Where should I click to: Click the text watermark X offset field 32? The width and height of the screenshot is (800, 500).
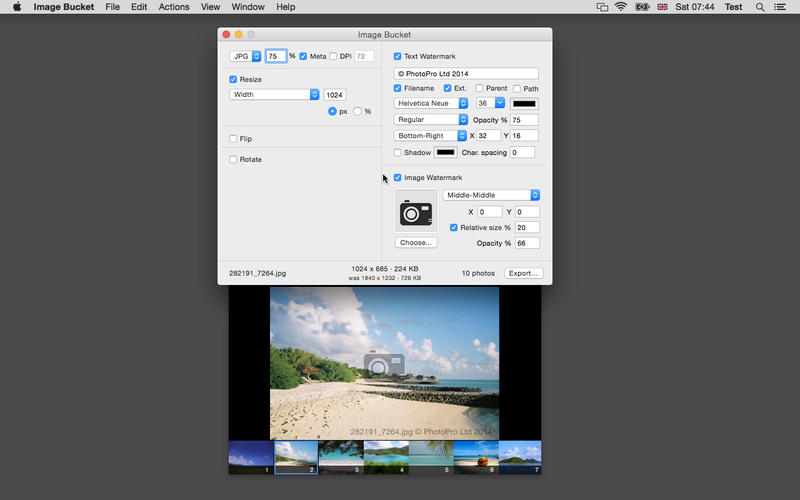click(488, 136)
